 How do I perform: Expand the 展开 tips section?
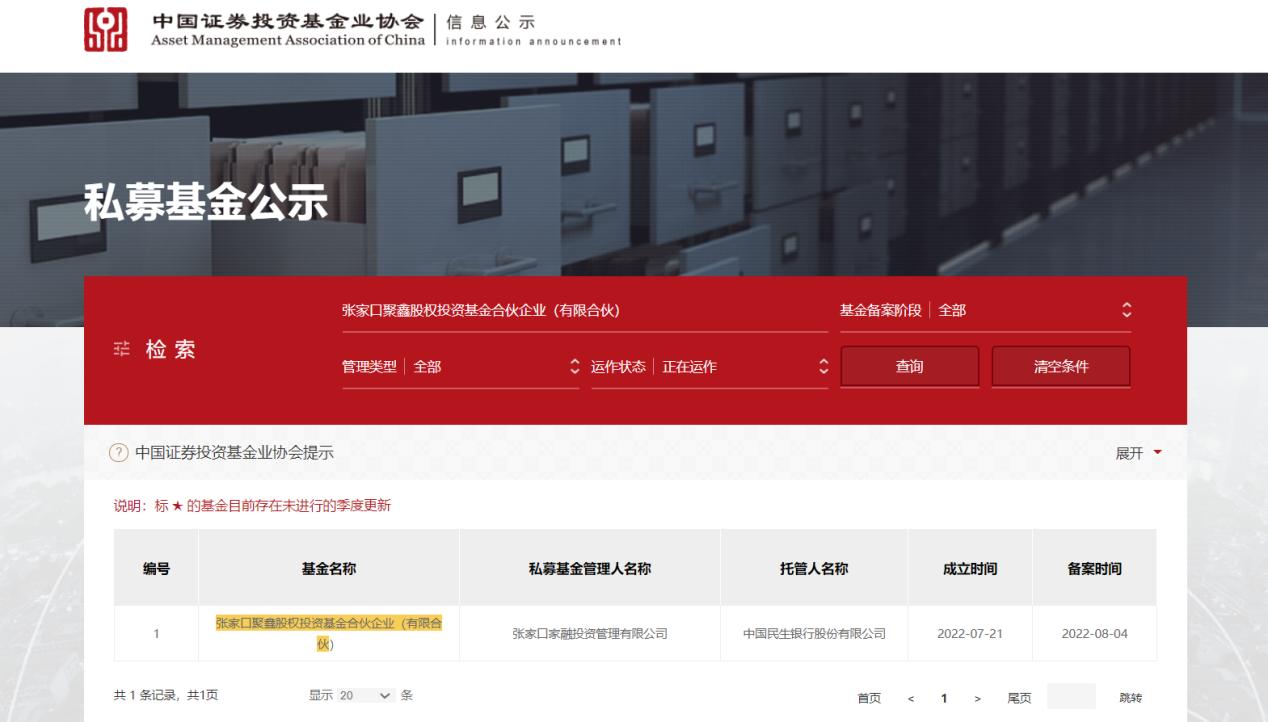click(1138, 453)
